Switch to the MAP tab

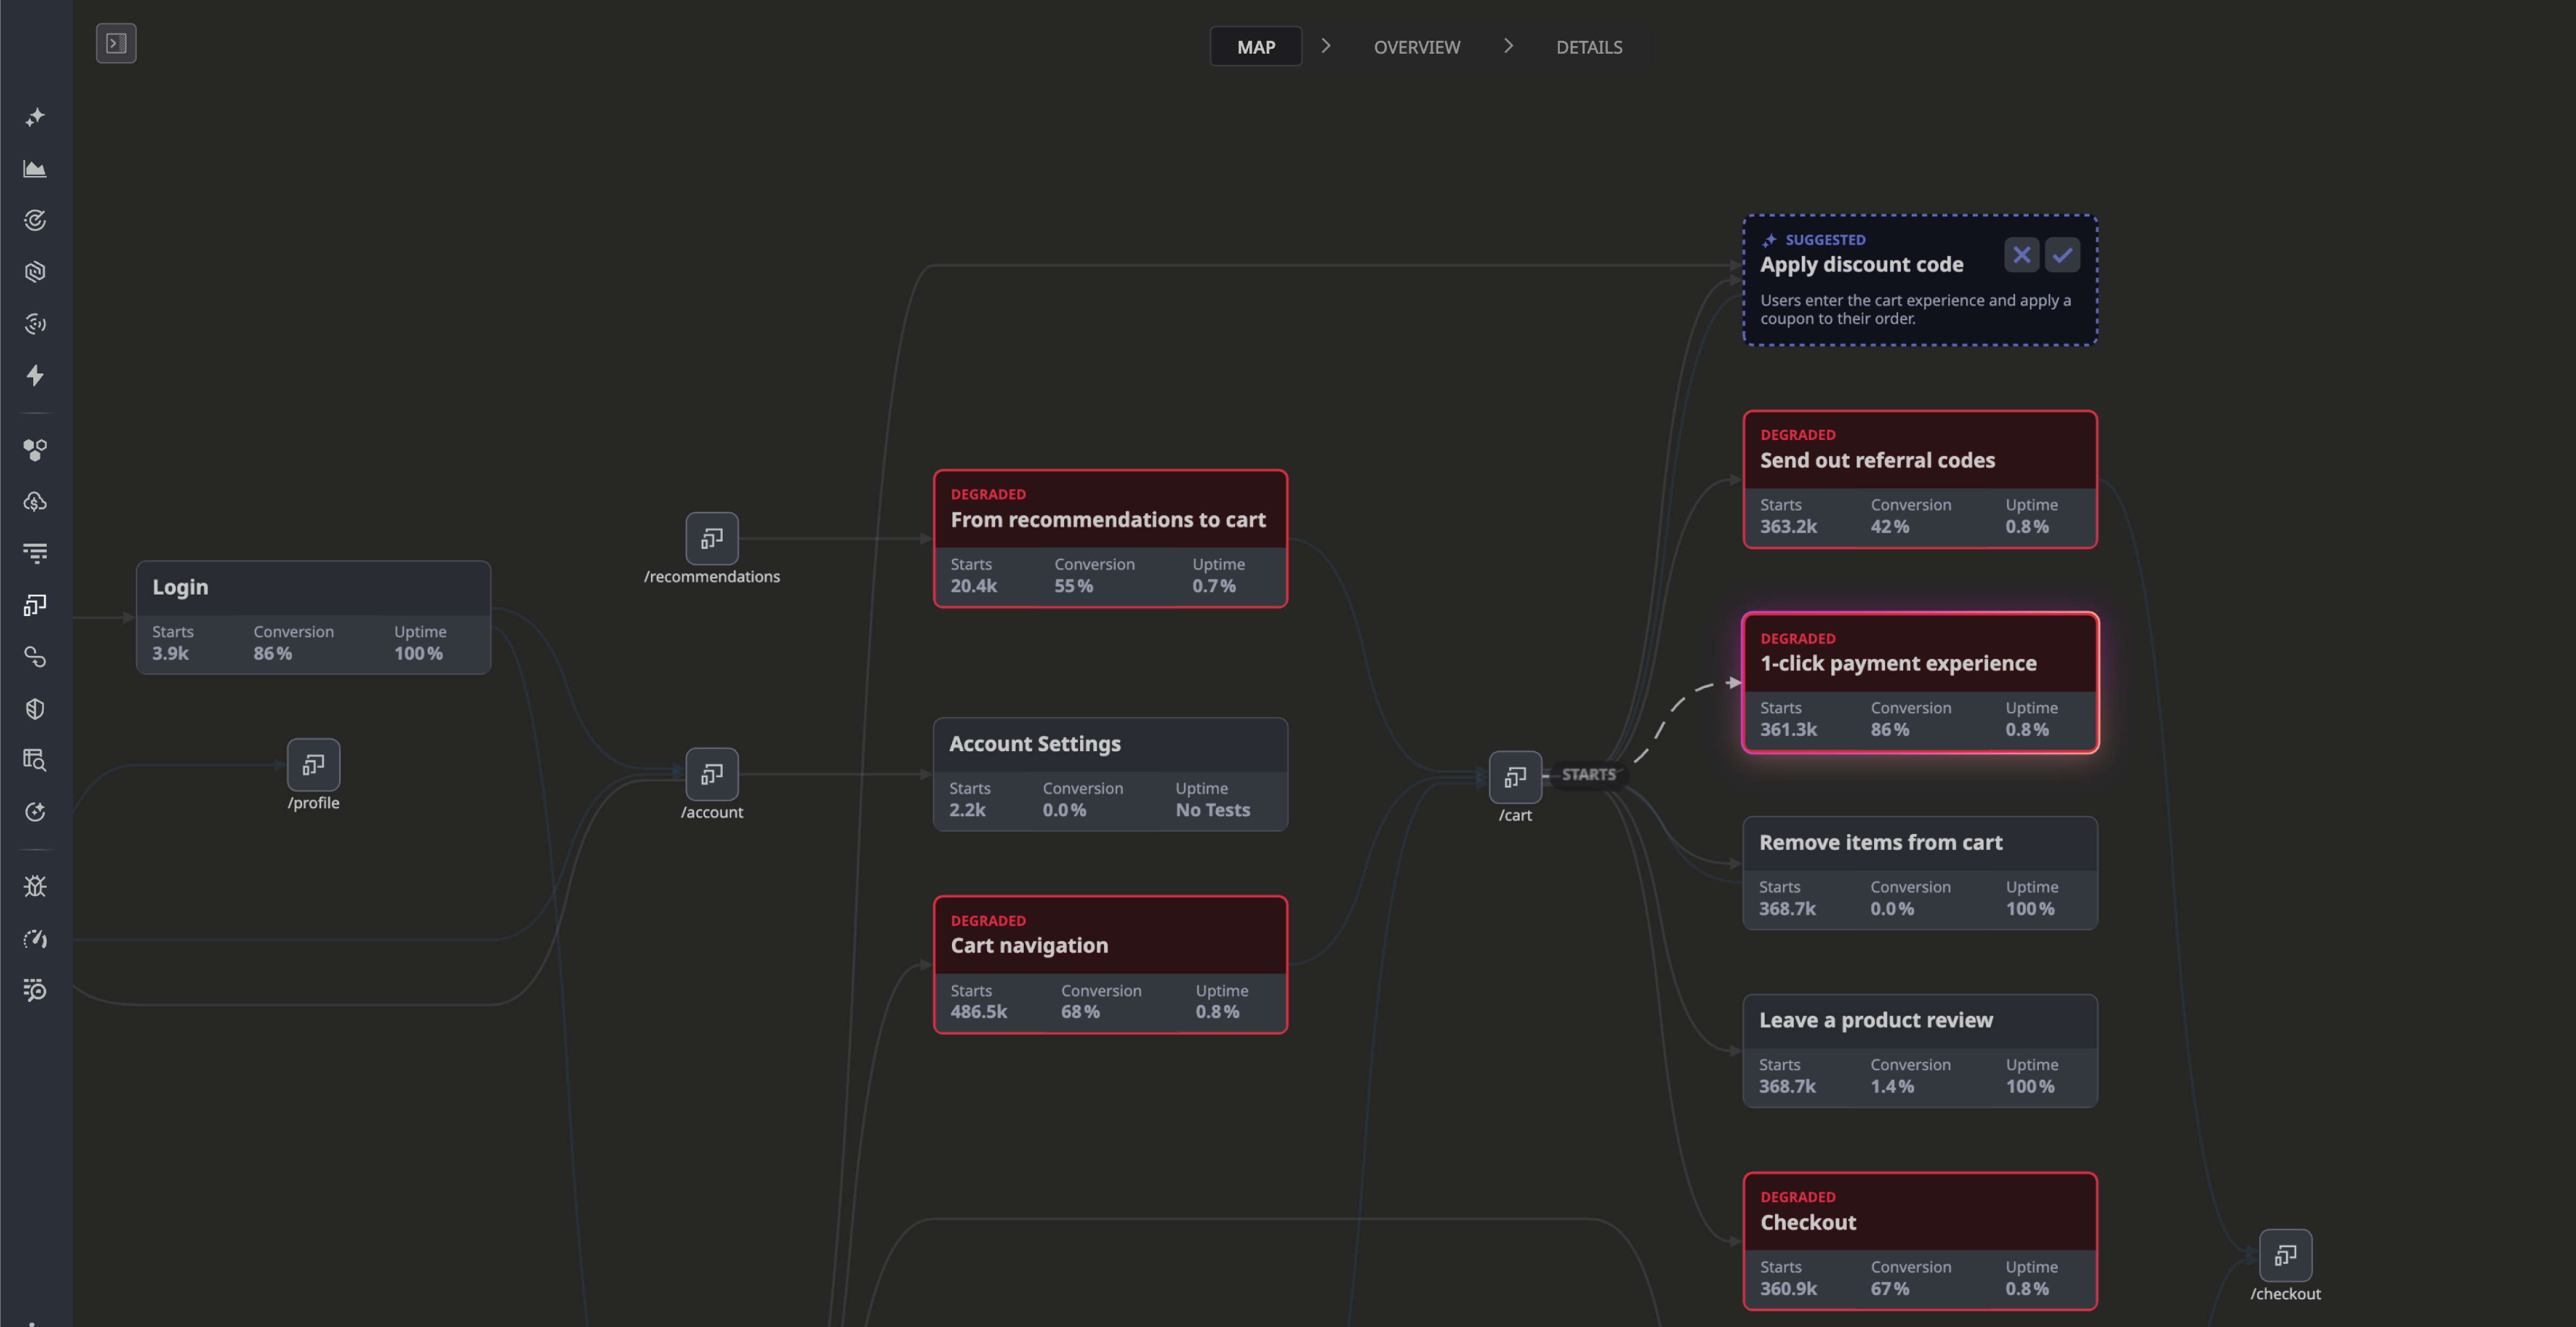click(1256, 47)
